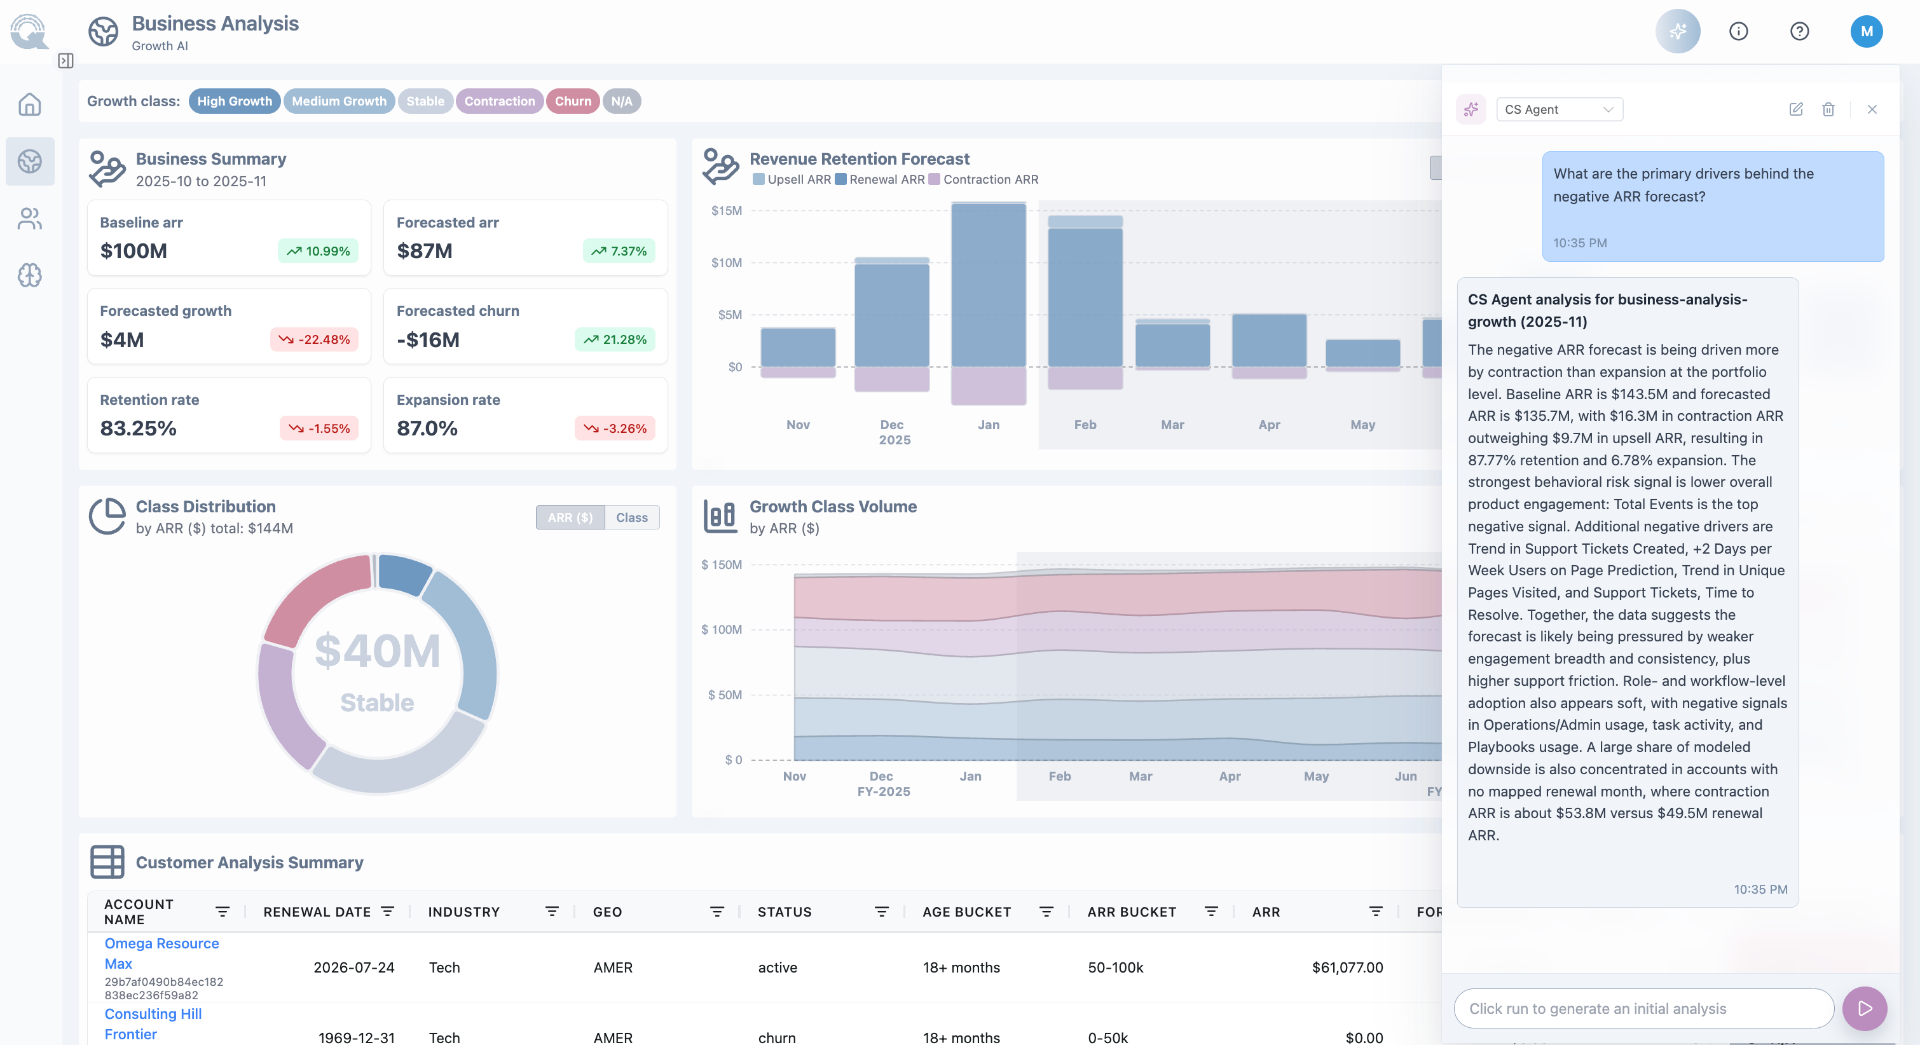Open the info circle icon
Image resolution: width=1920 pixels, height=1045 pixels.
(x=1739, y=31)
